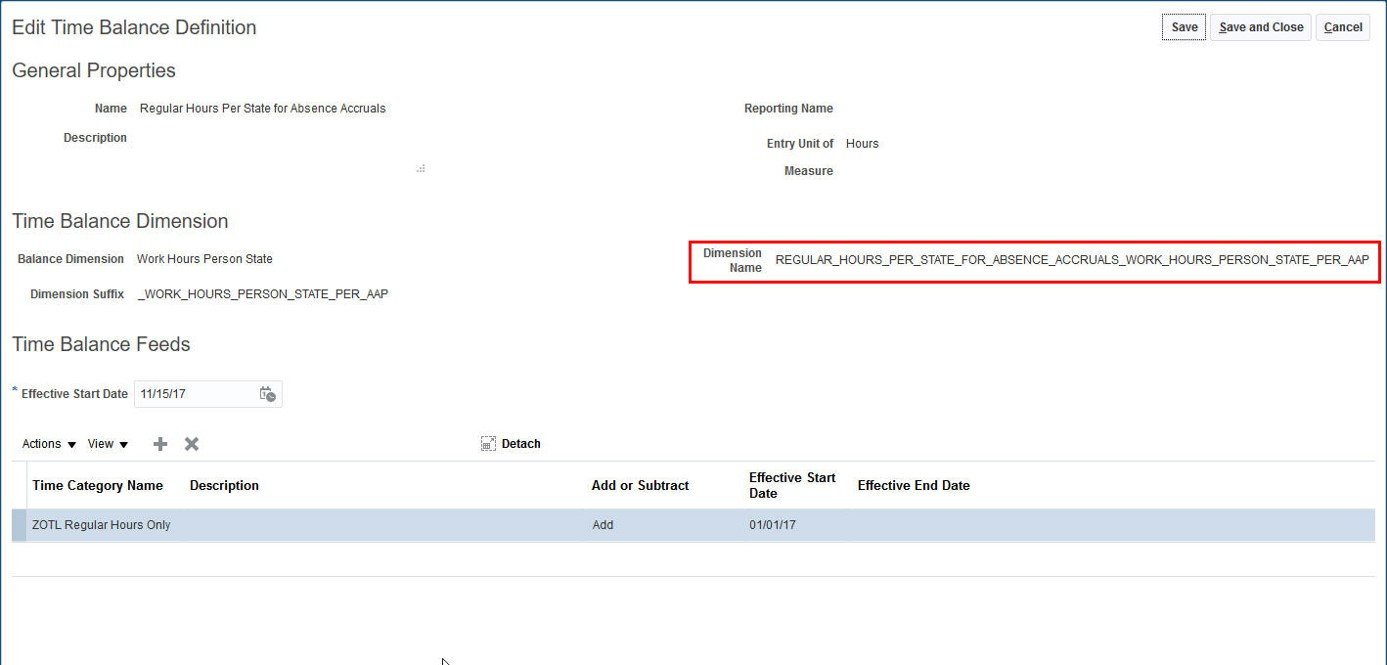Expand the Description text area resize handle
Image resolution: width=1387 pixels, height=665 pixels.
(421, 167)
